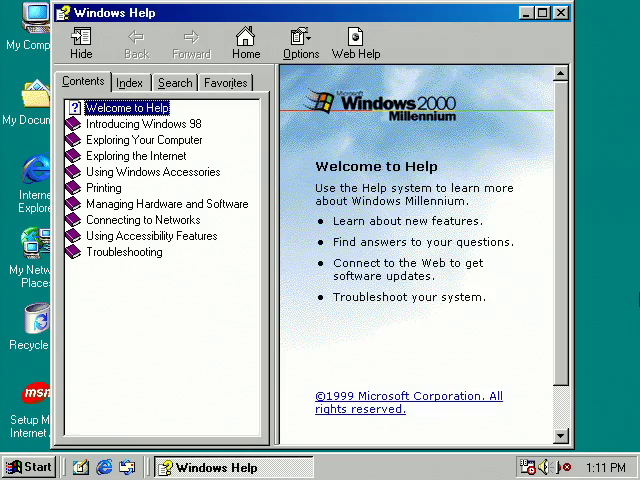Expand book icon beside Using Windows Accessories
Viewport: 640px width, 480px height.
73,171
